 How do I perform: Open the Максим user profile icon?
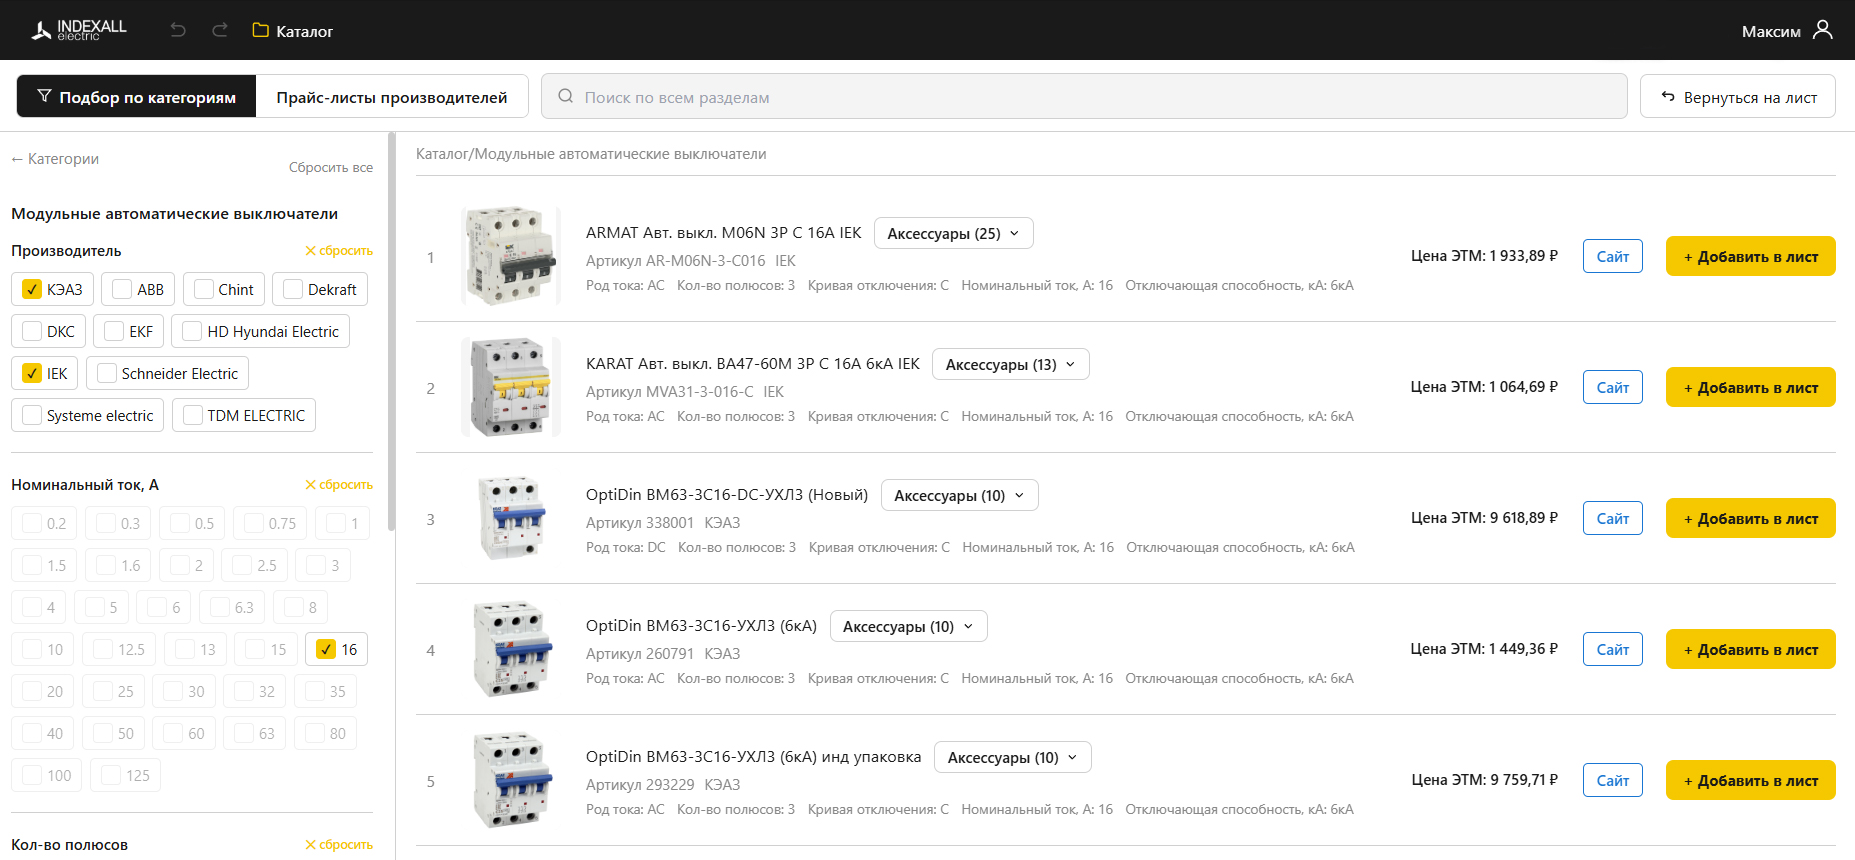point(1823,30)
